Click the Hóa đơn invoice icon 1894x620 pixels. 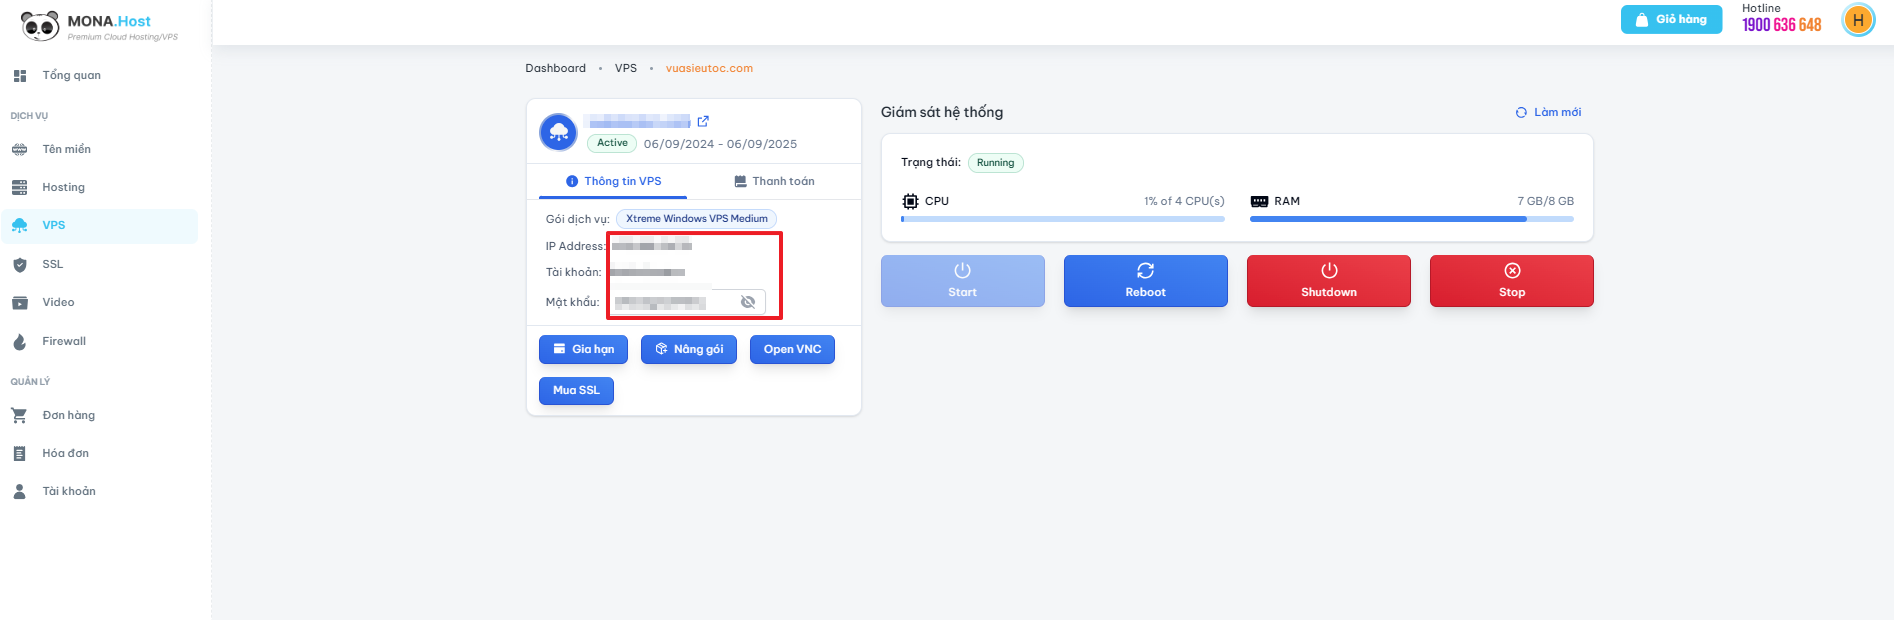tap(19, 454)
